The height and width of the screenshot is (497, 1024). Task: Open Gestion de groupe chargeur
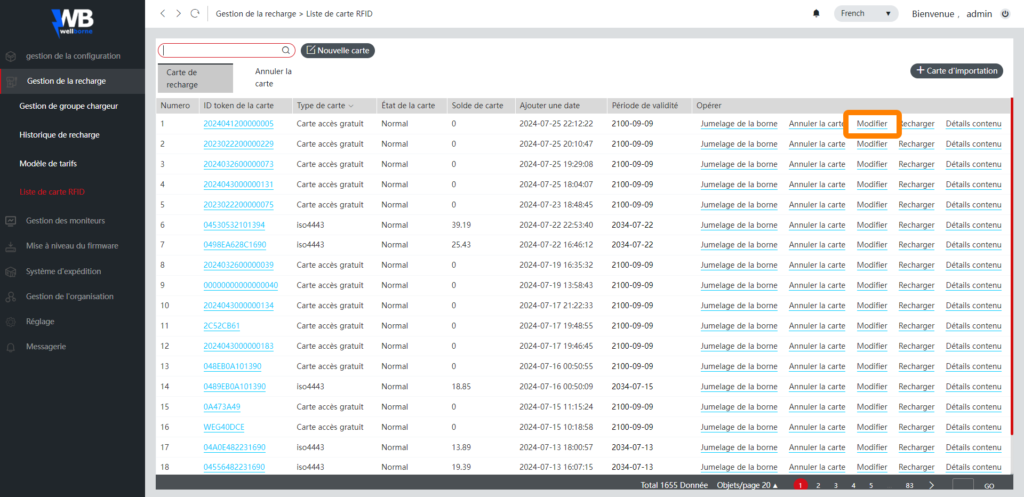[x=69, y=106]
